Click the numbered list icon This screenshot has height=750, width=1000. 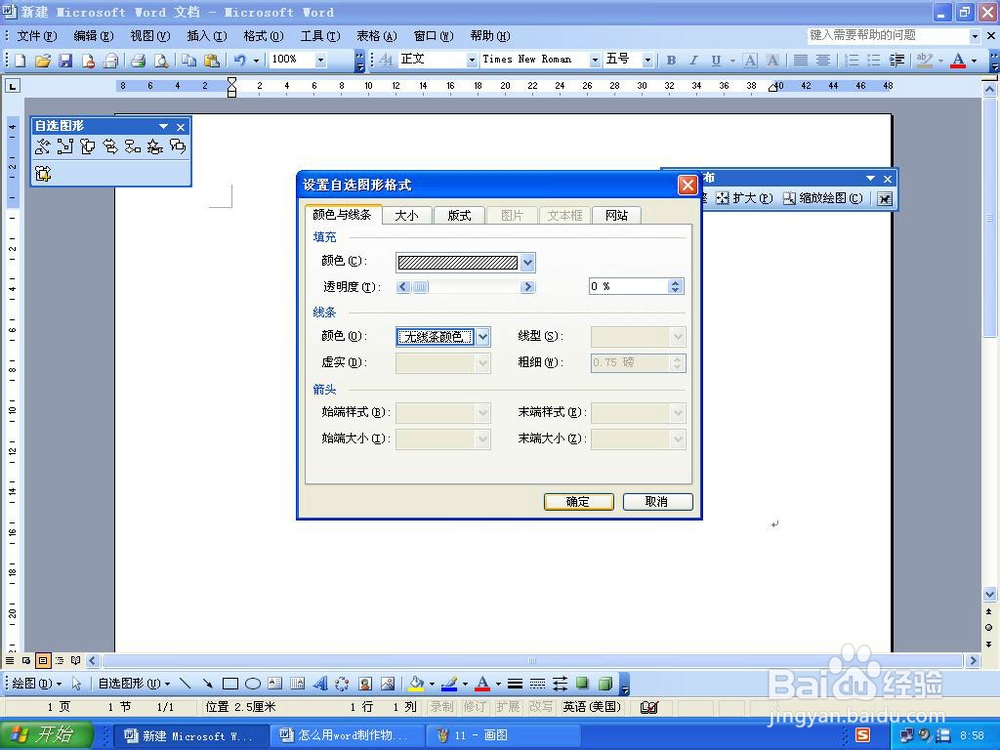(851, 60)
